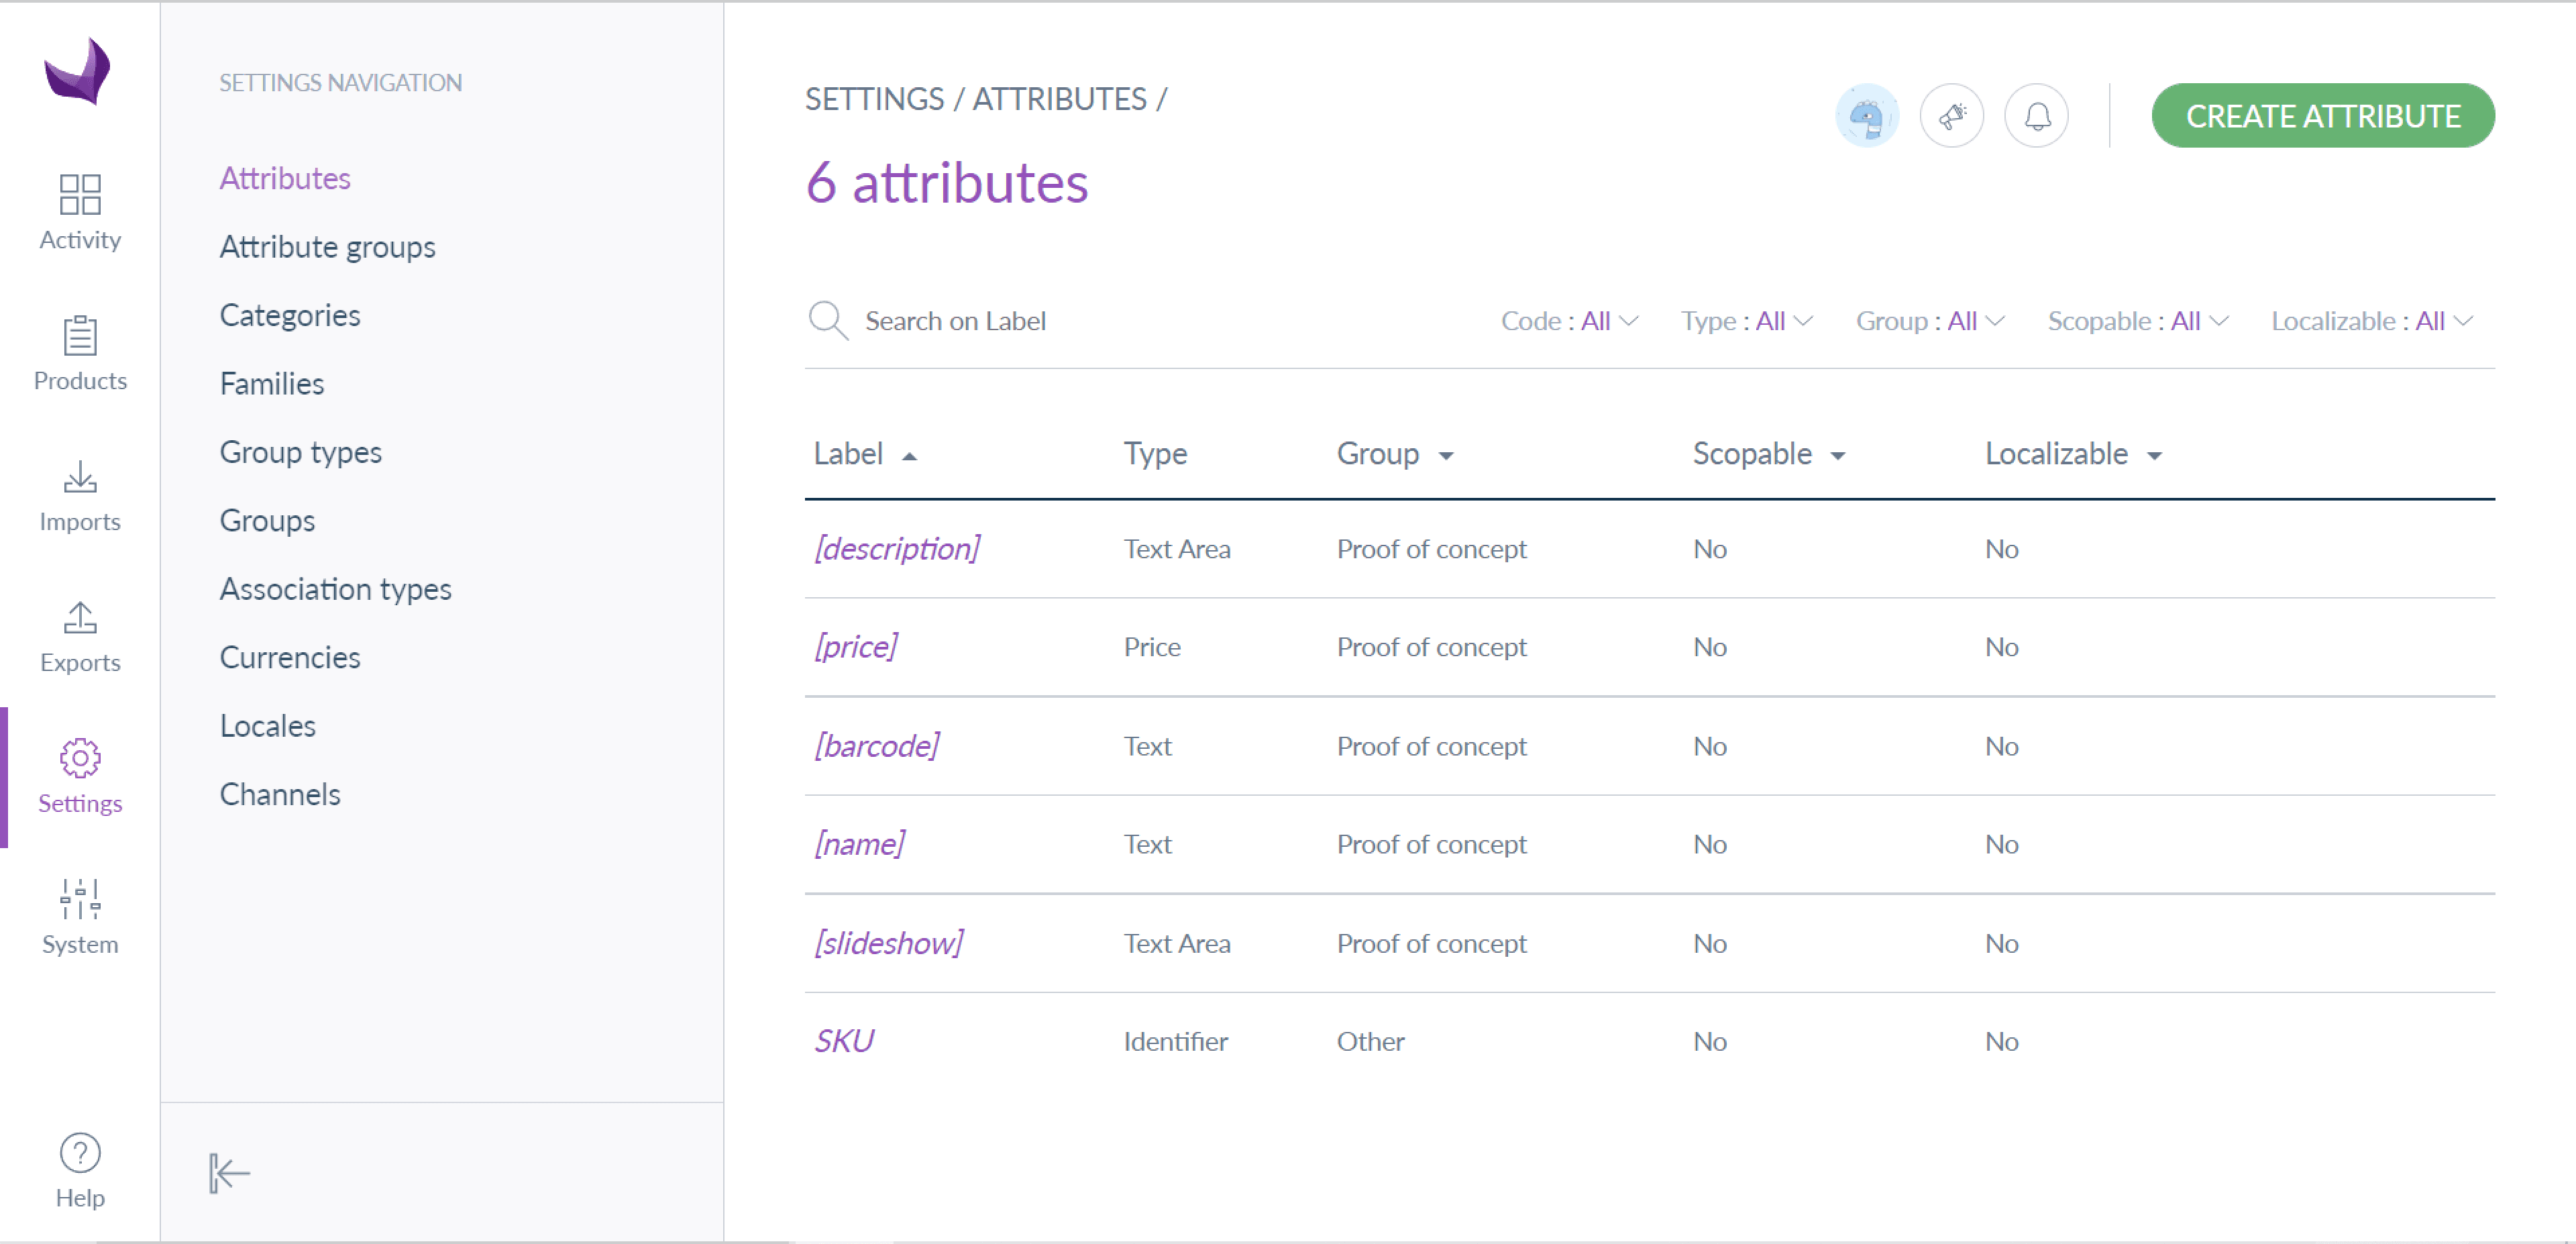Image resolution: width=2576 pixels, height=1244 pixels.
Task: Open the notifications bell icon
Action: coord(2036,116)
